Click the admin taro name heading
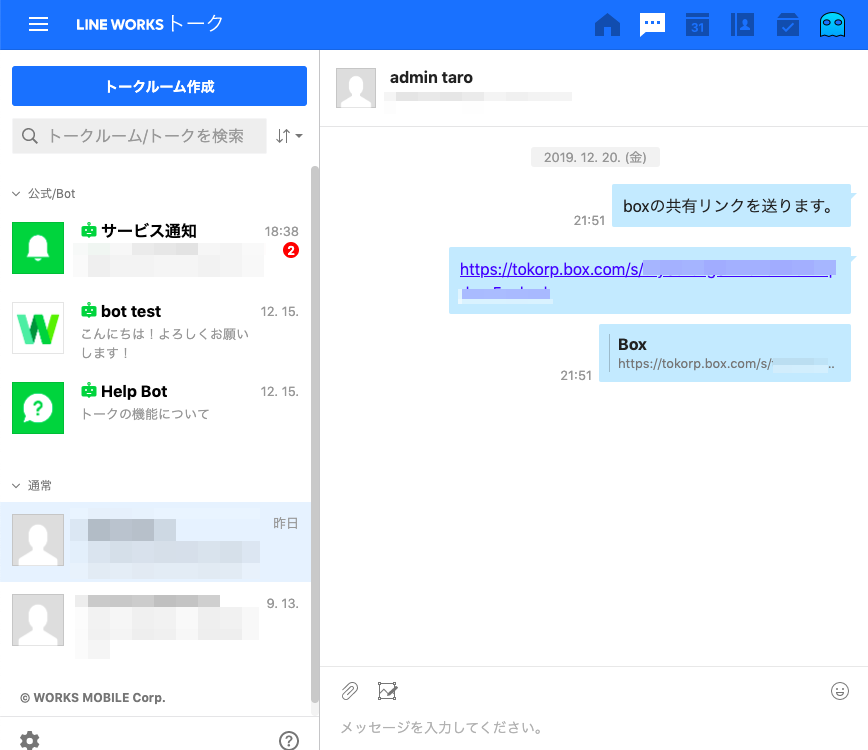 pos(431,77)
